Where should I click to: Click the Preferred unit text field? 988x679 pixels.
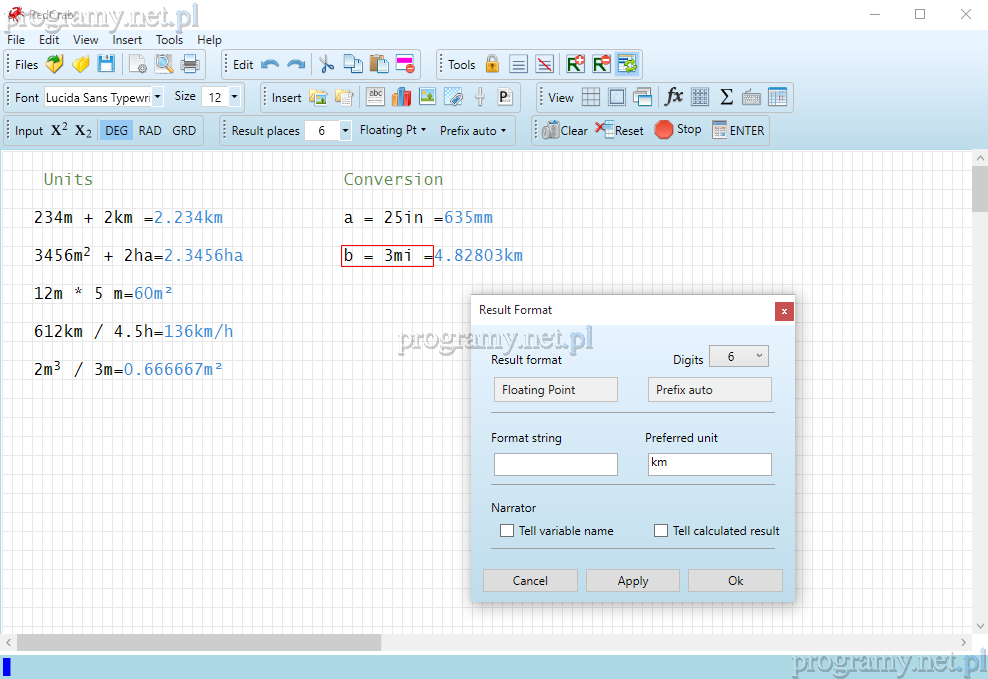[x=709, y=463]
